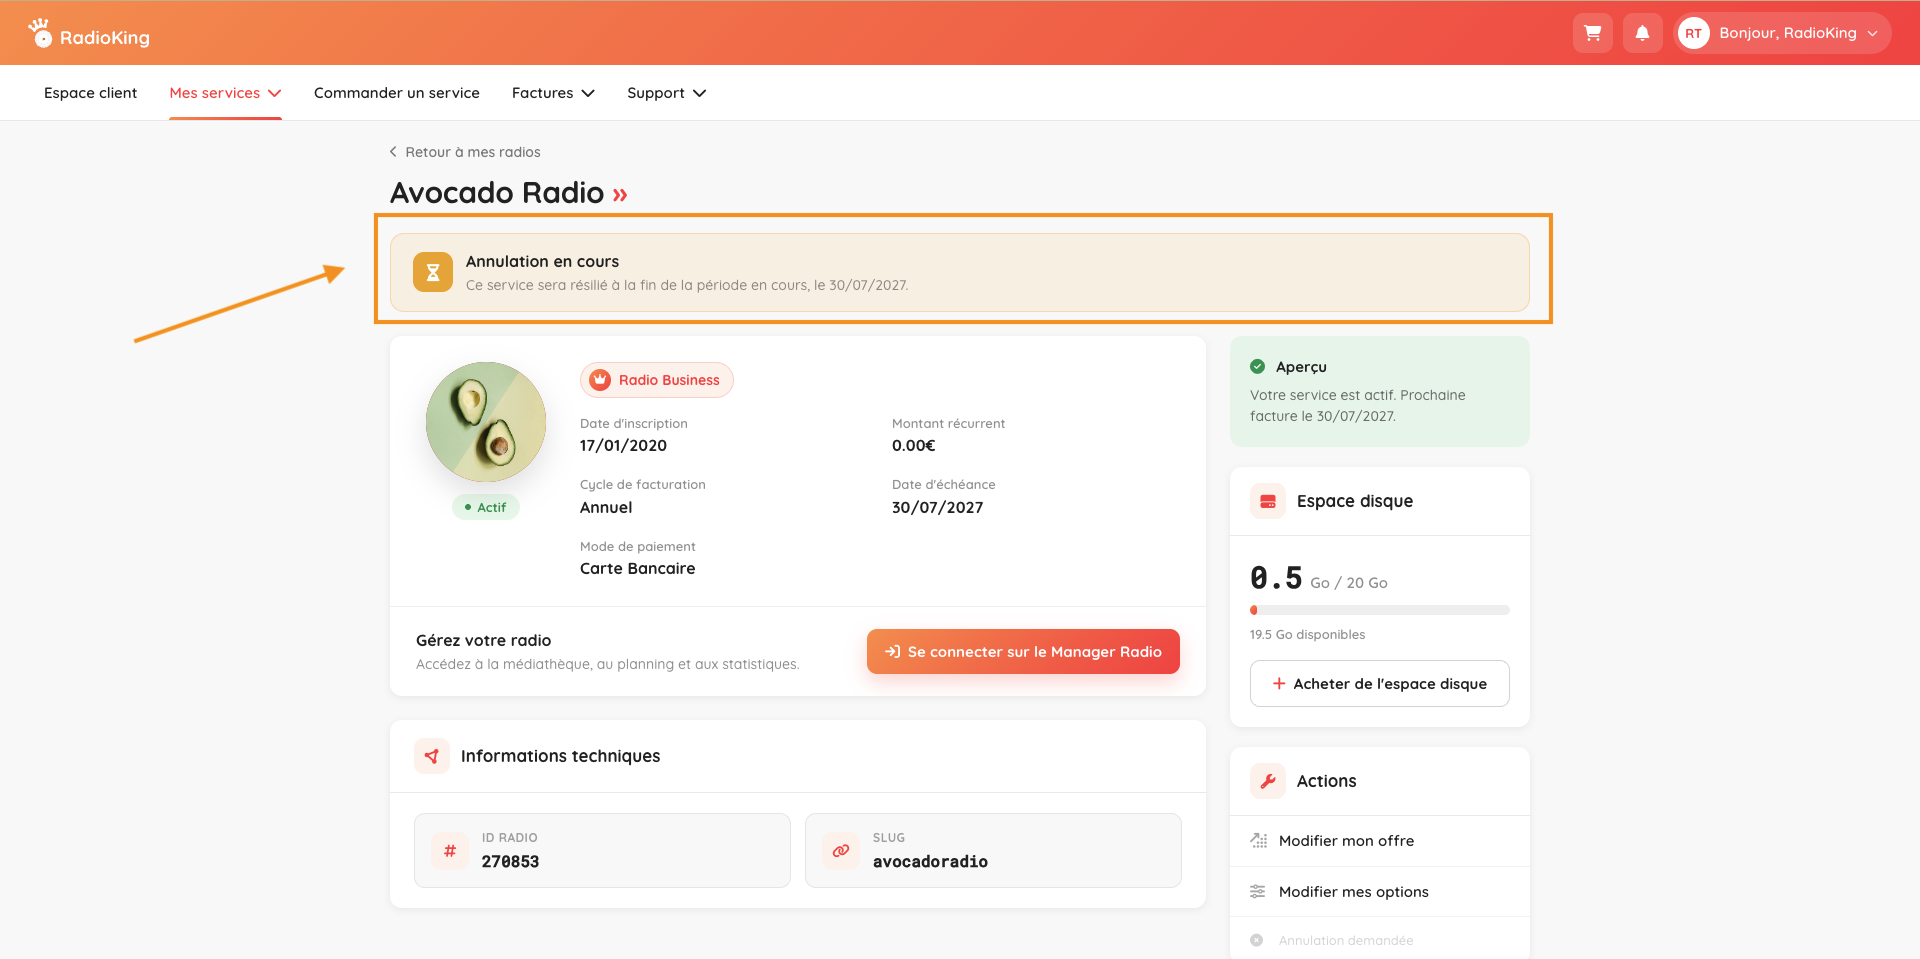
Task: Click the billing cycle value Annuel
Action: [606, 508]
